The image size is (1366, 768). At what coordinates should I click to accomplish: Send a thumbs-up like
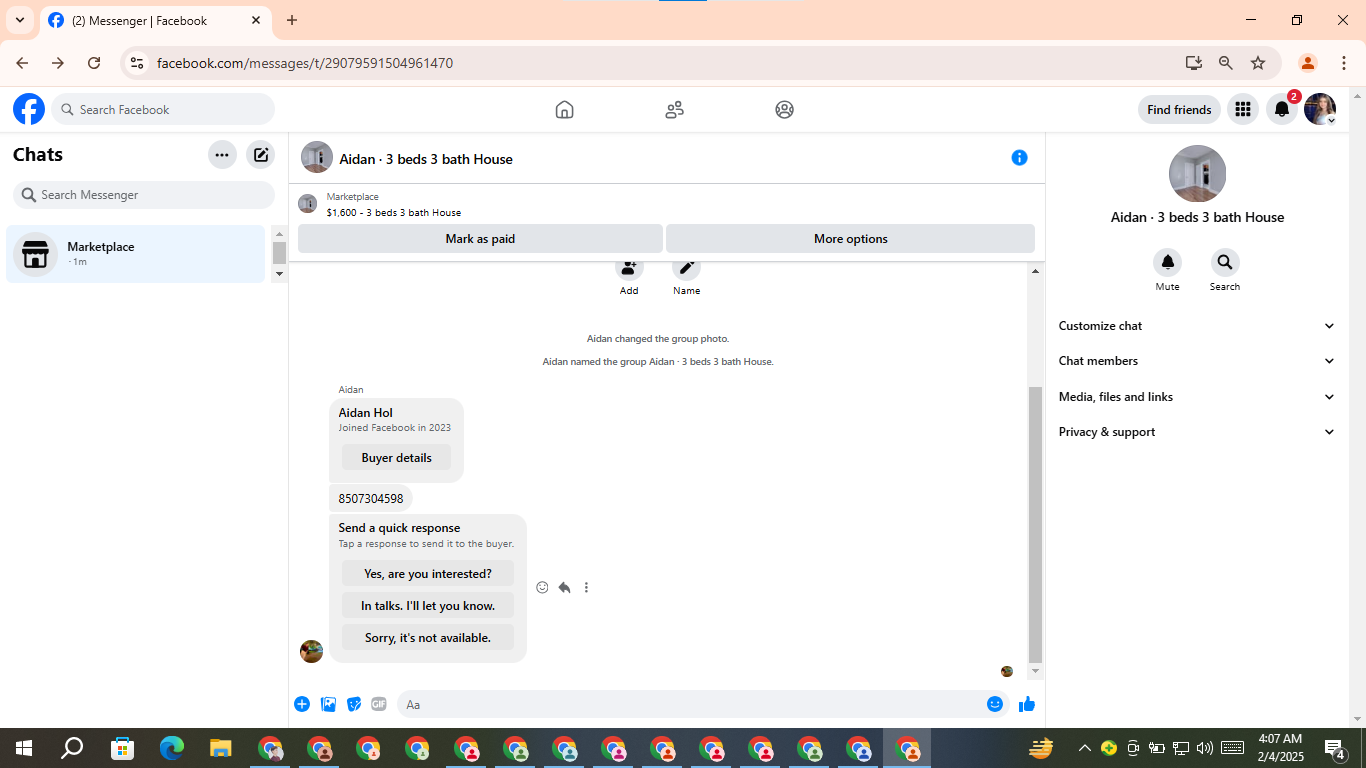point(1027,704)
